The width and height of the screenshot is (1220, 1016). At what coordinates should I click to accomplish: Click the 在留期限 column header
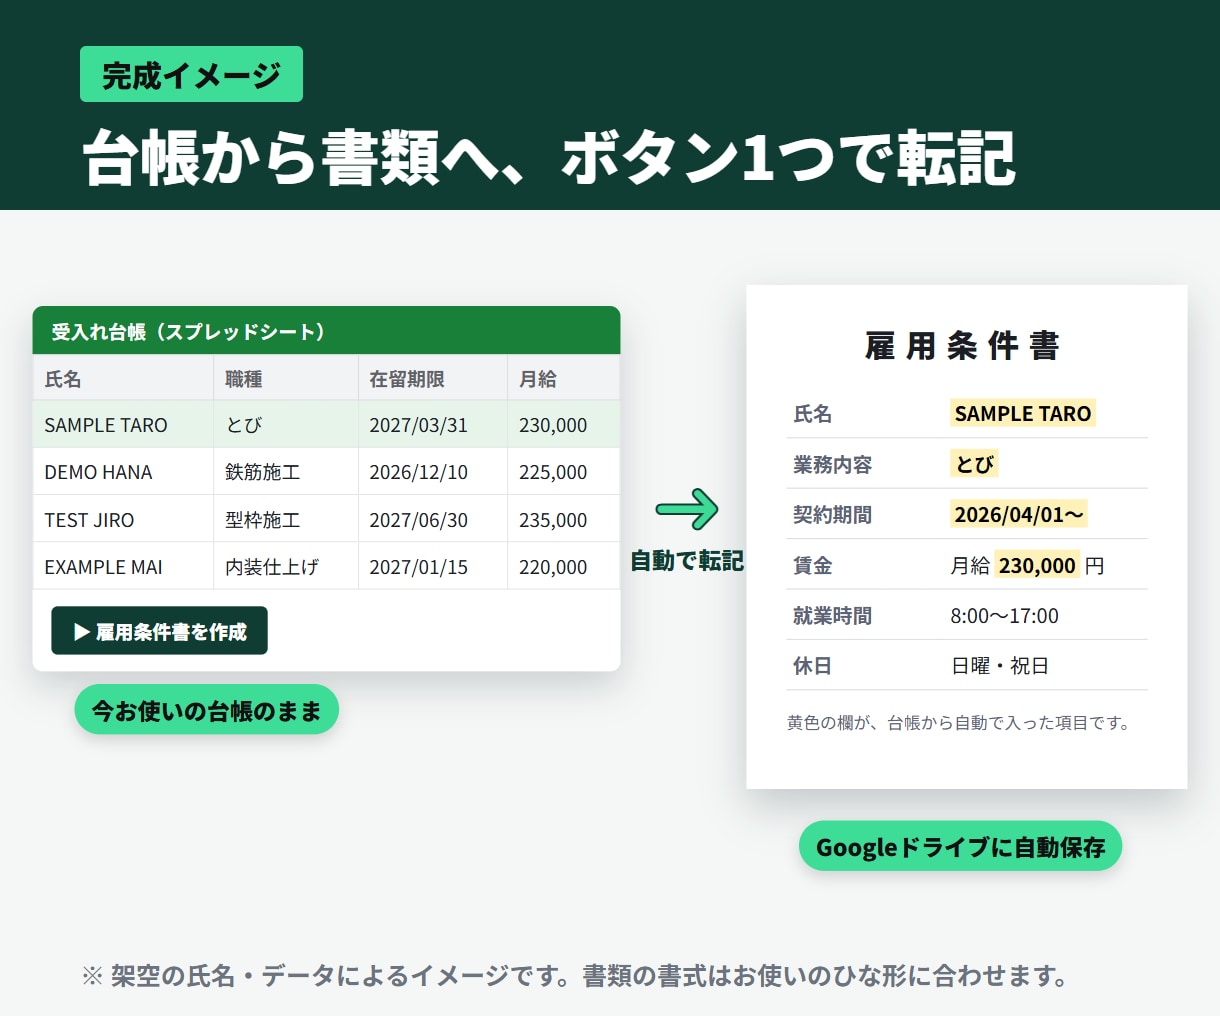click(x=432, y=378)
